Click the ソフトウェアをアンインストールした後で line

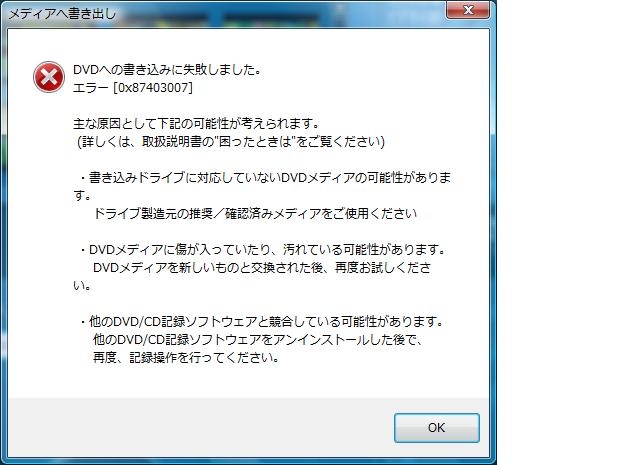258,340
